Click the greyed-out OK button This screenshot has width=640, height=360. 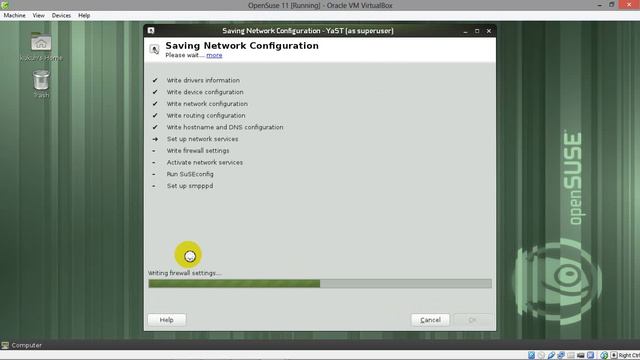[472, 320]
